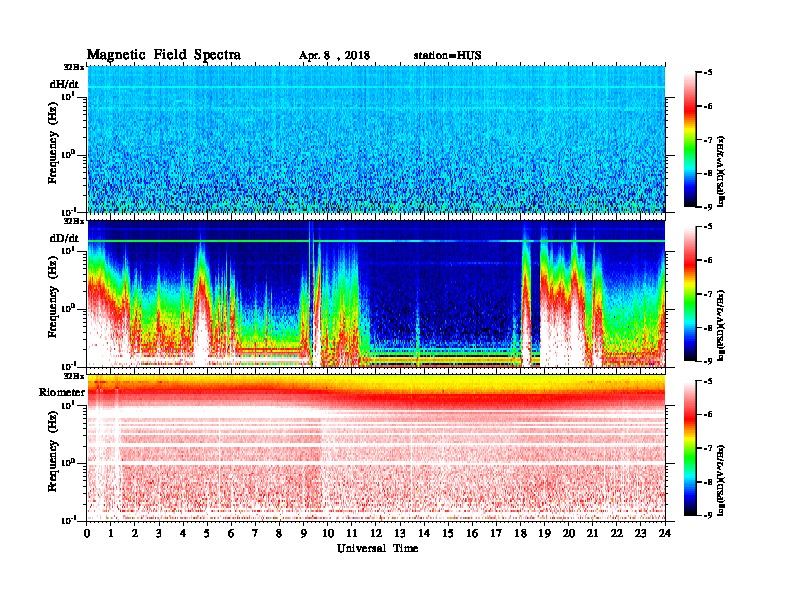The height and width of the screenshot is (612, 792).
Task: Click the "8" hour tick label
Action: point(280,533)
